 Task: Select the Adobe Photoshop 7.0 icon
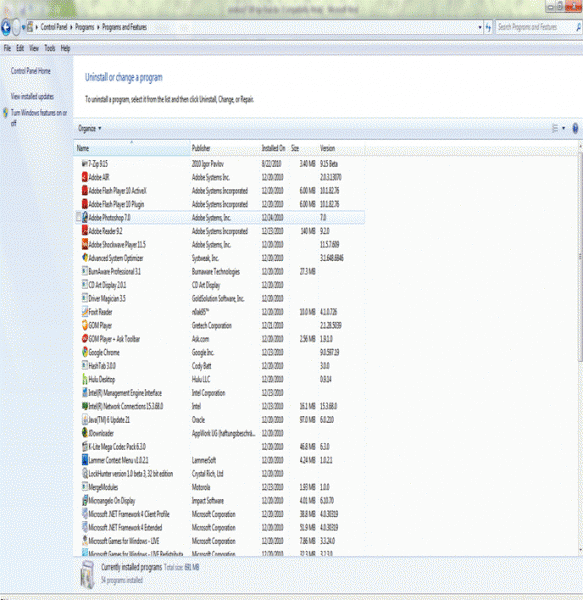[85, 217]
